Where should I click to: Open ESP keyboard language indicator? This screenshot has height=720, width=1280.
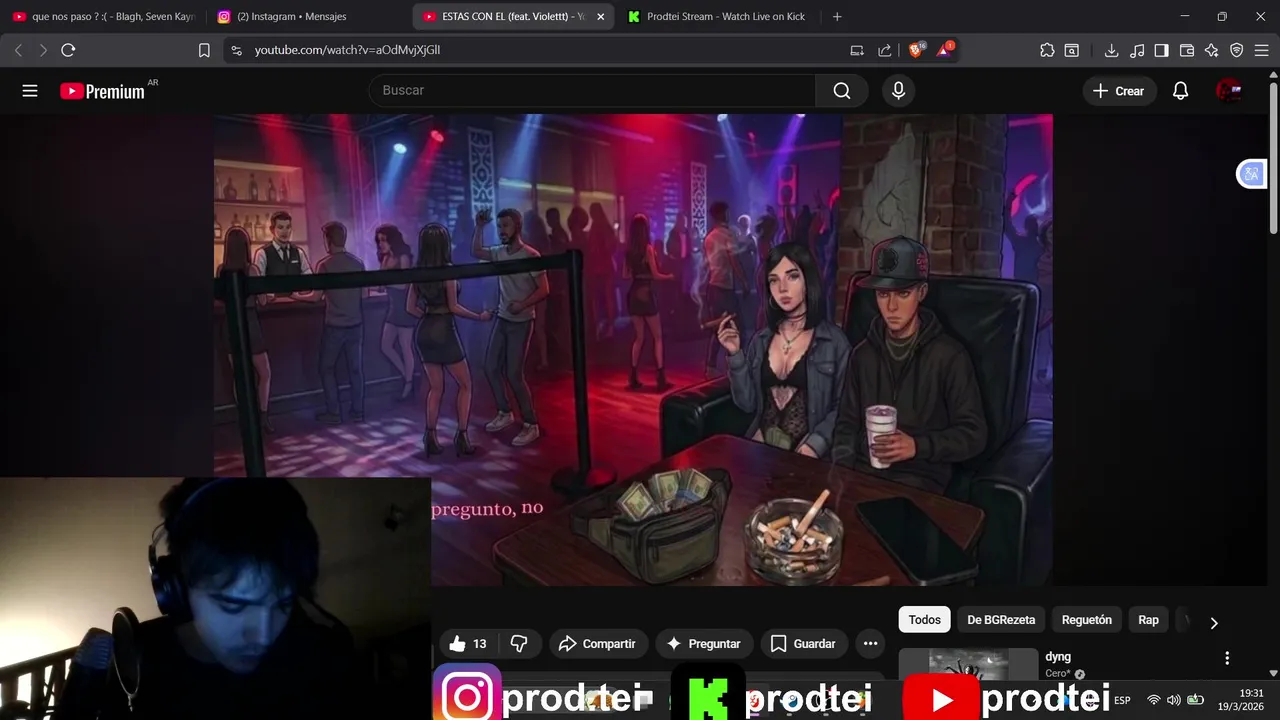pyautogui.click(x=1122, y=700)
